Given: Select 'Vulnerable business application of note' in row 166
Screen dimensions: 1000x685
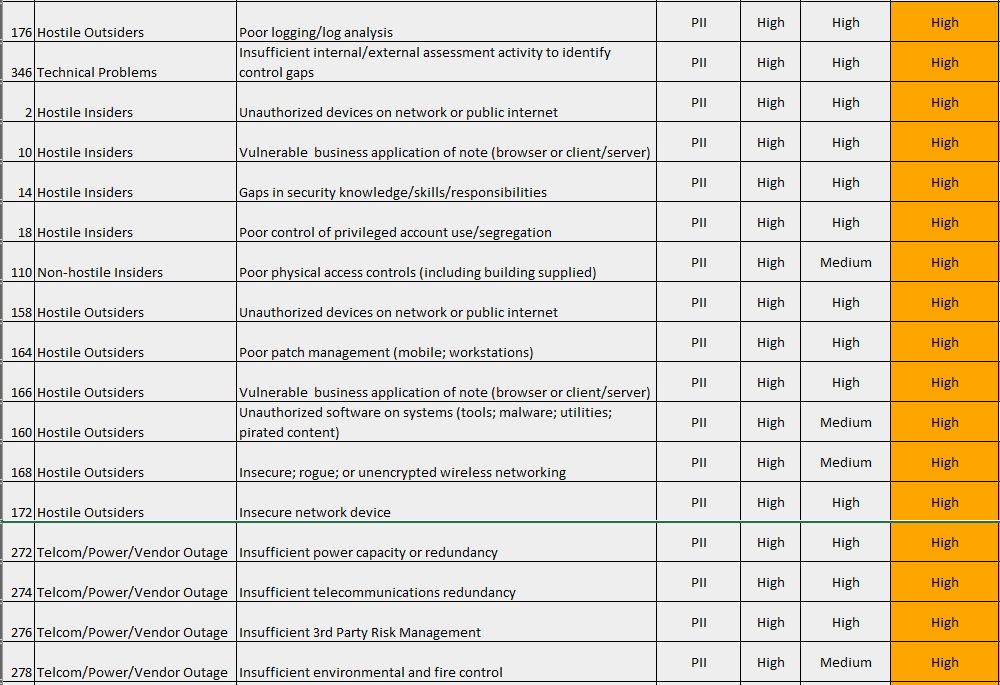Looking at the screenshot, I should 446,382.
